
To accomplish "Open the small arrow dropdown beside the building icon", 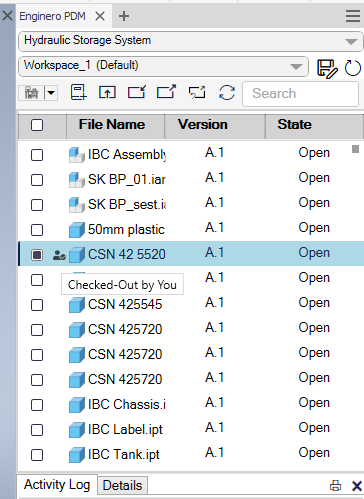I will click(51, 93).
